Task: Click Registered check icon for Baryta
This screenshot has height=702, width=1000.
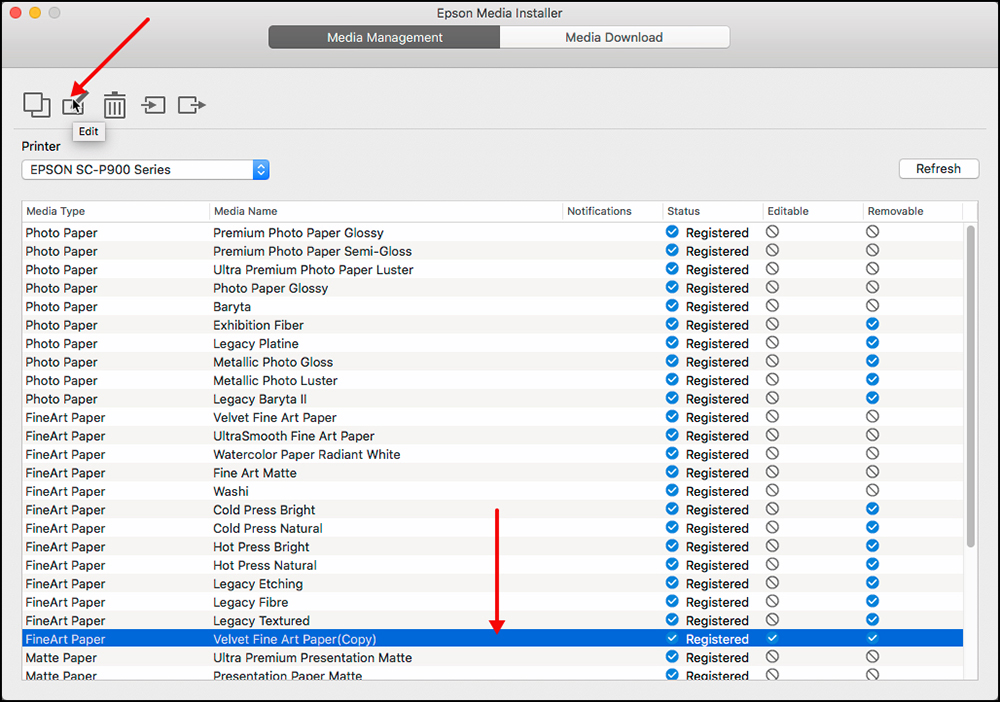Action: (672, 305)
